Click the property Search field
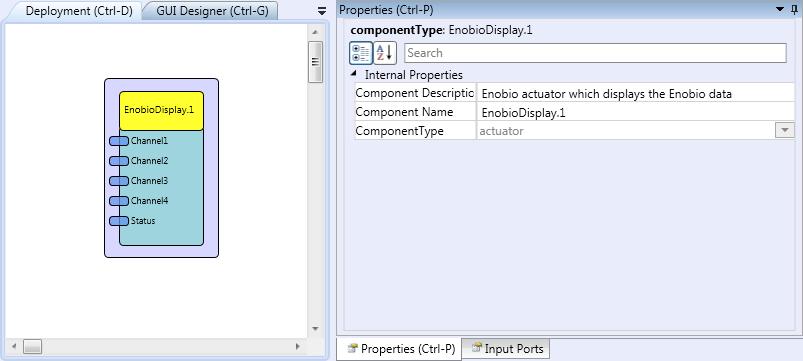The width and height of the screenshot is (803, 361). click(595, 53)
